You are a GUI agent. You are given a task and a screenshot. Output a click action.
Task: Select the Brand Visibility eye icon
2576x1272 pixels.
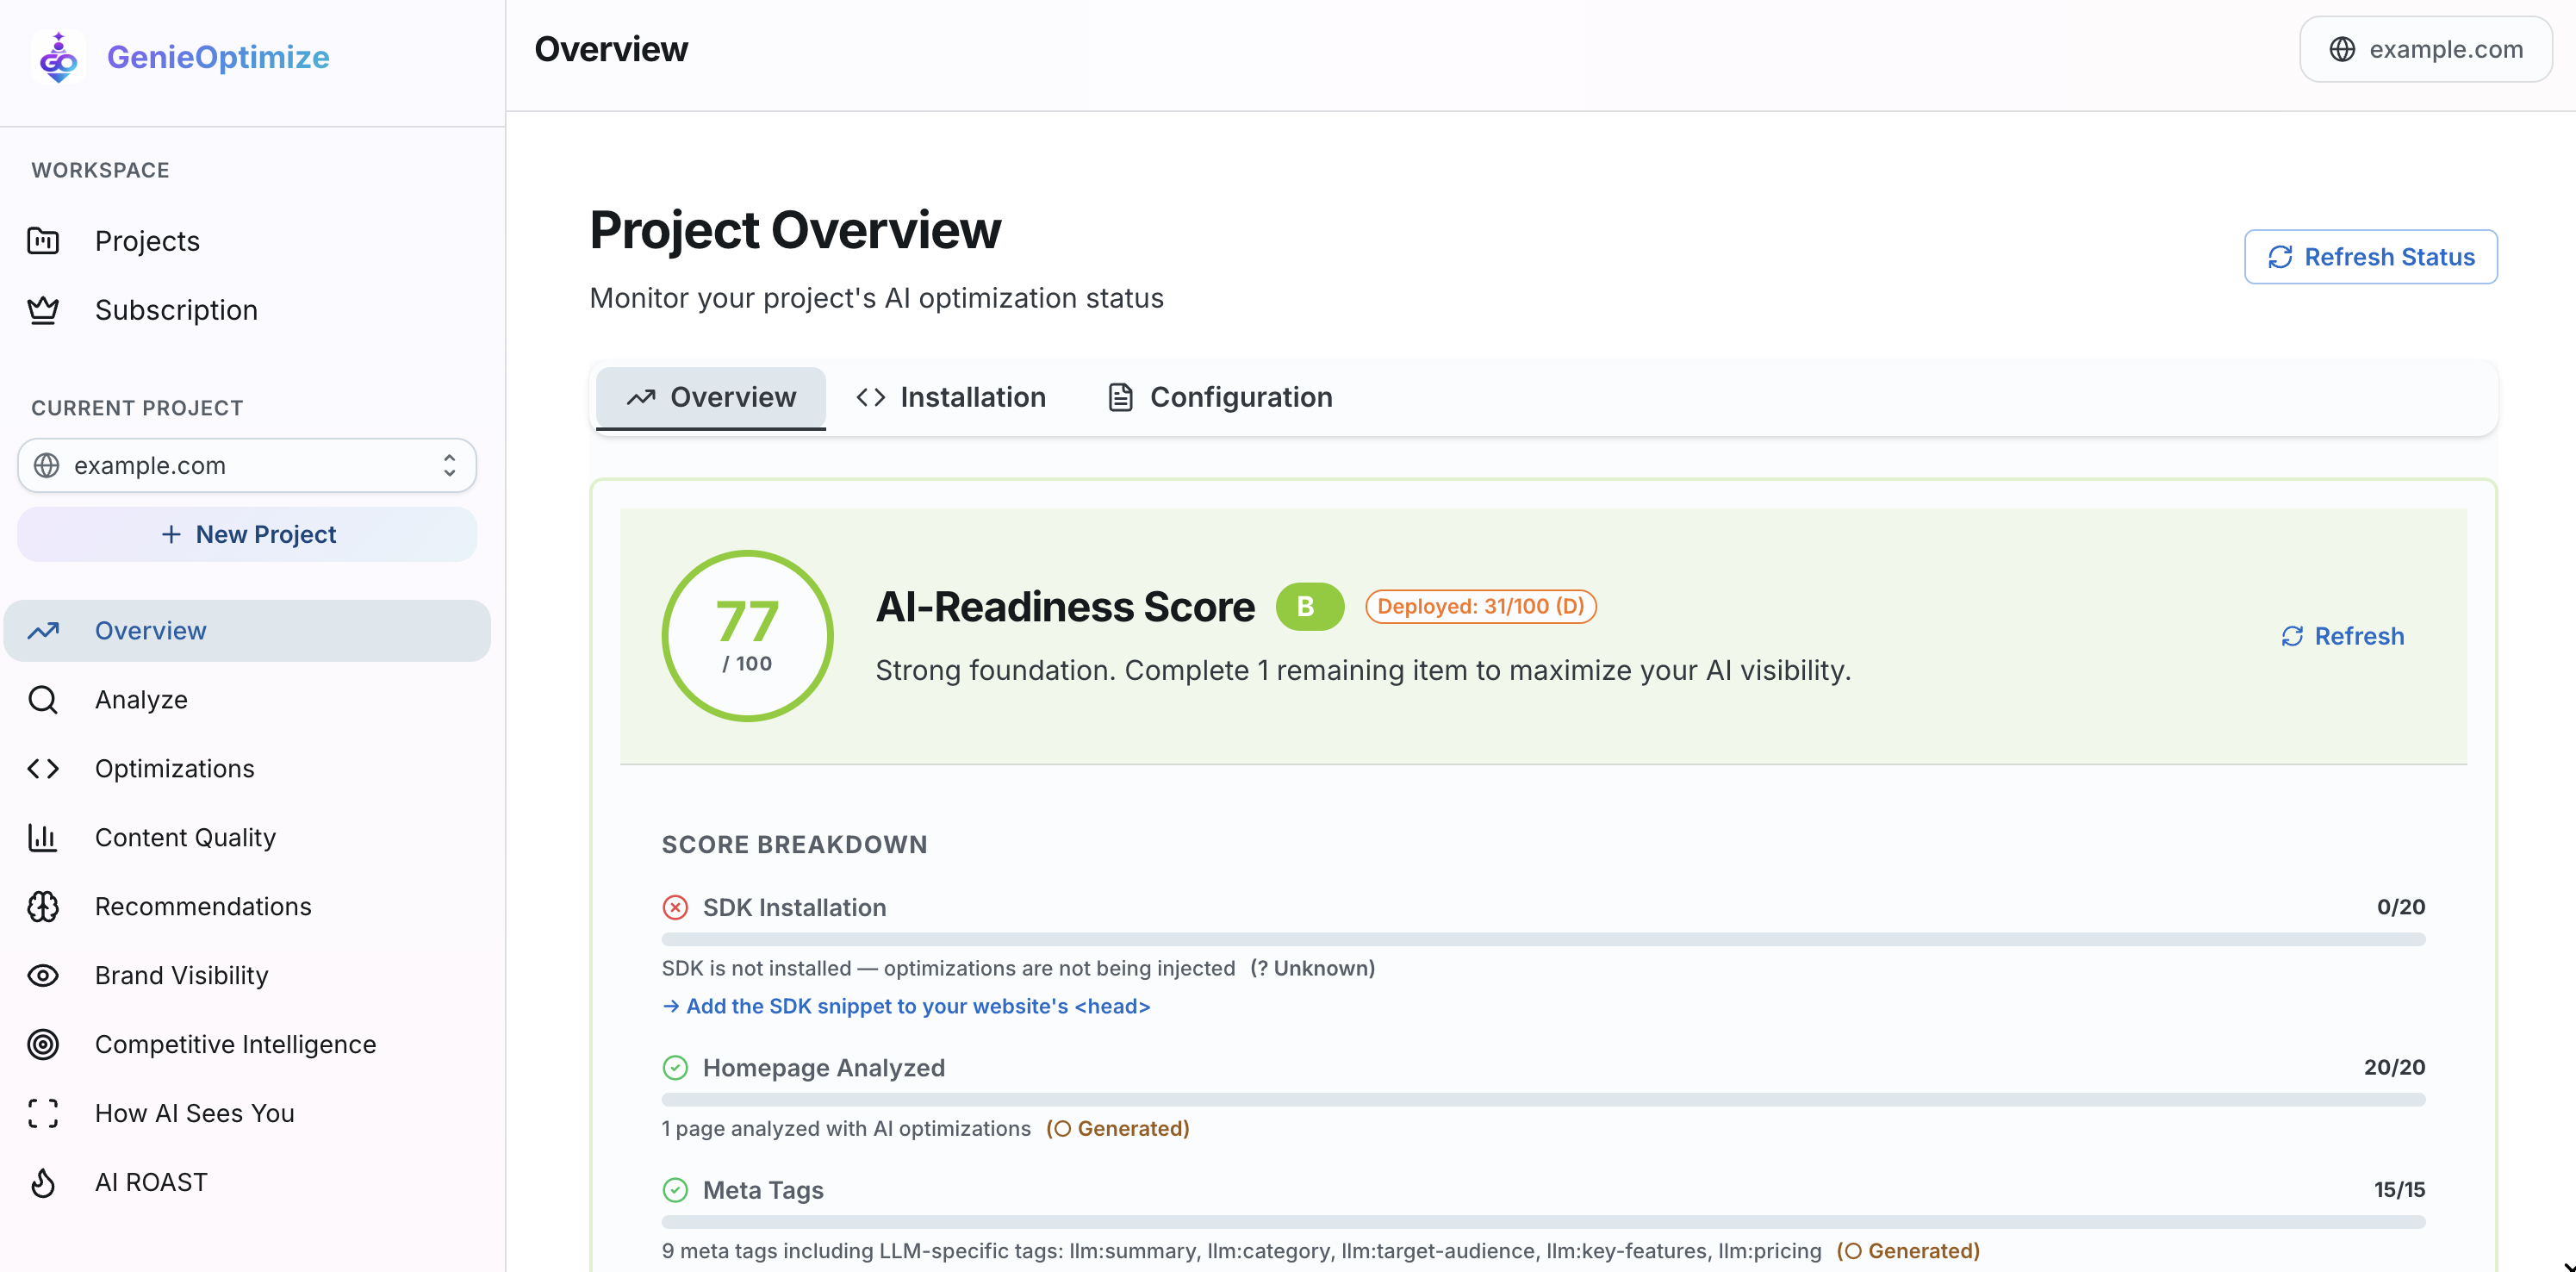[x=42, y=975]
